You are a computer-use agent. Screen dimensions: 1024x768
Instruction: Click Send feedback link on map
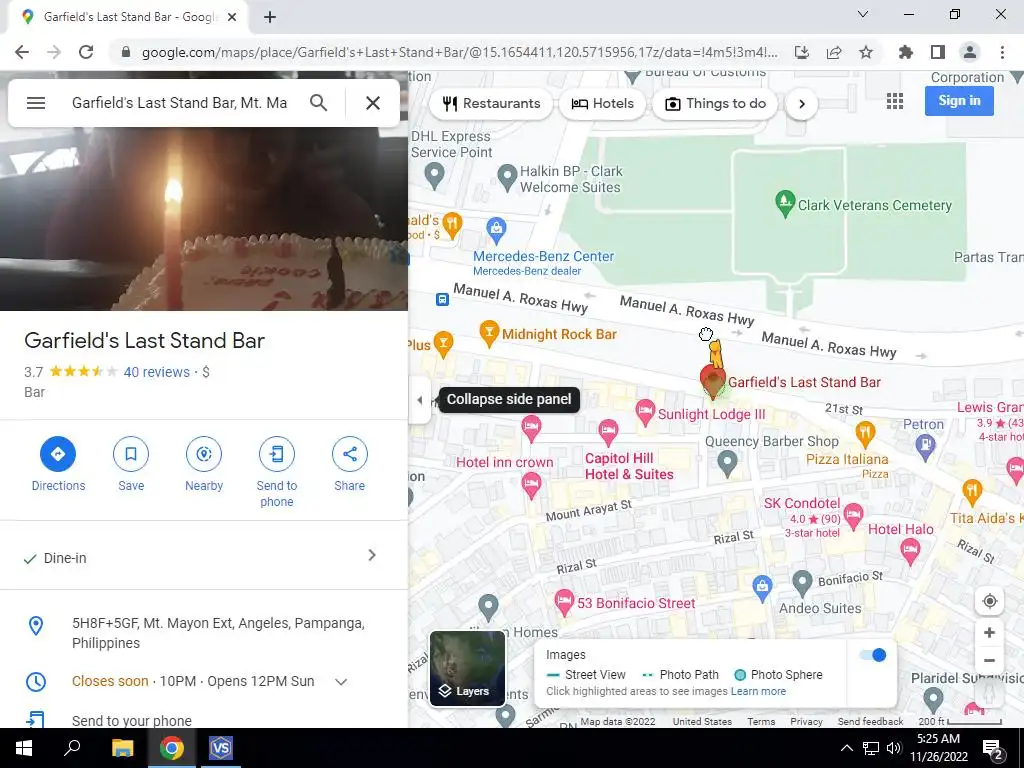[x=871, y=722]
